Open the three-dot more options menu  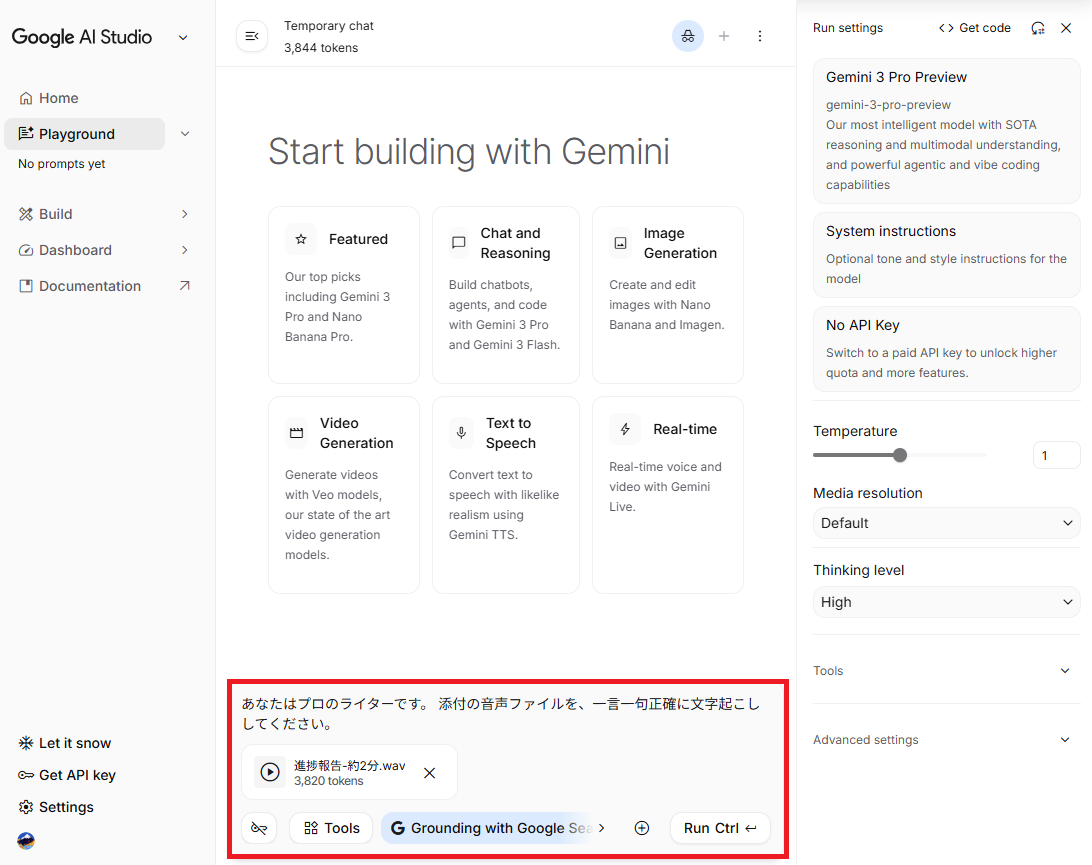(x=760, y=36)
